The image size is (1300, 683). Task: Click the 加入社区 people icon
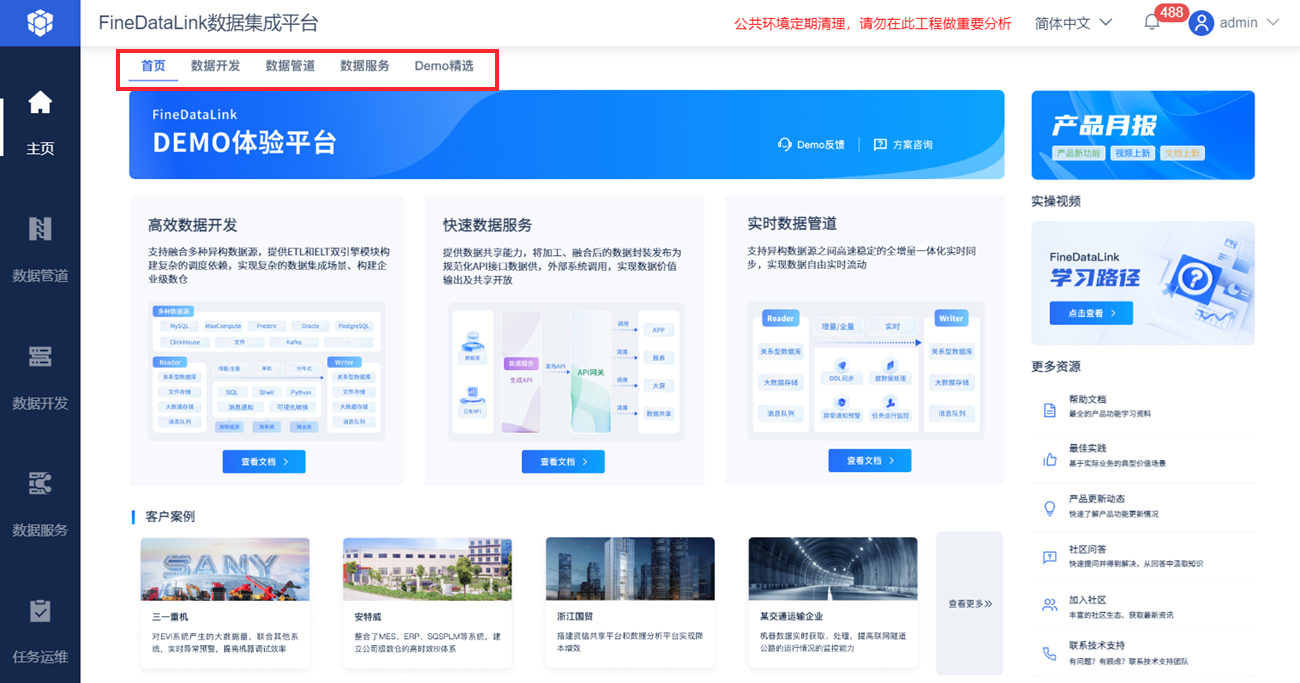[x=1050, y=605]
